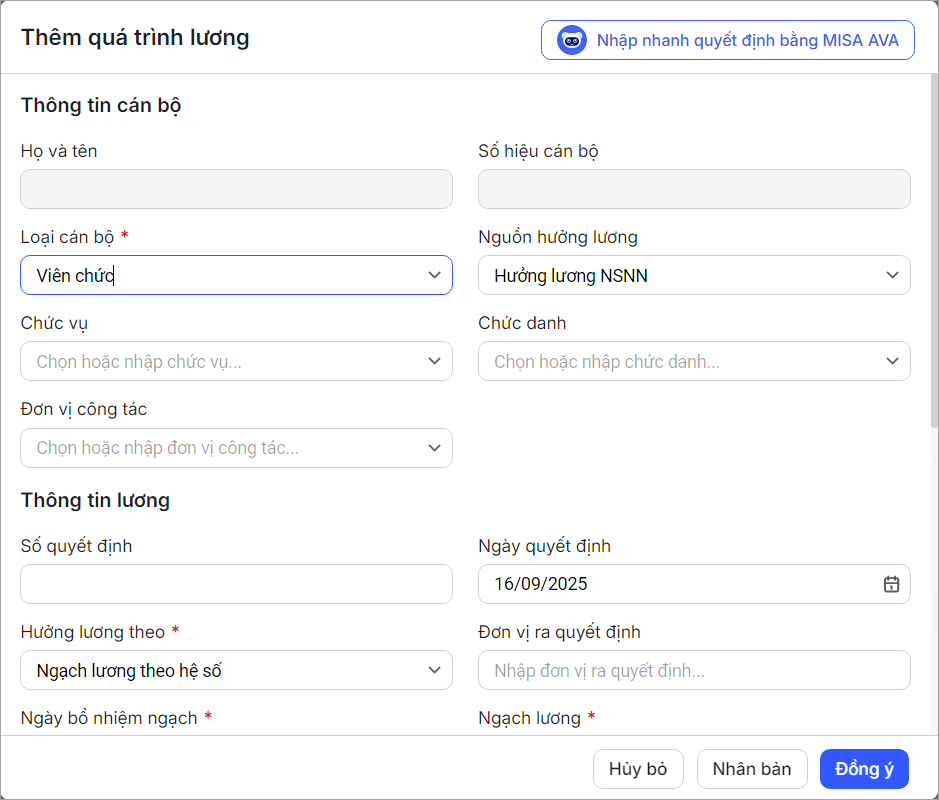The width and height of the screenshot is (939, 800).
Task: Focus the Số quyết định input field
Action: (236, 584)
